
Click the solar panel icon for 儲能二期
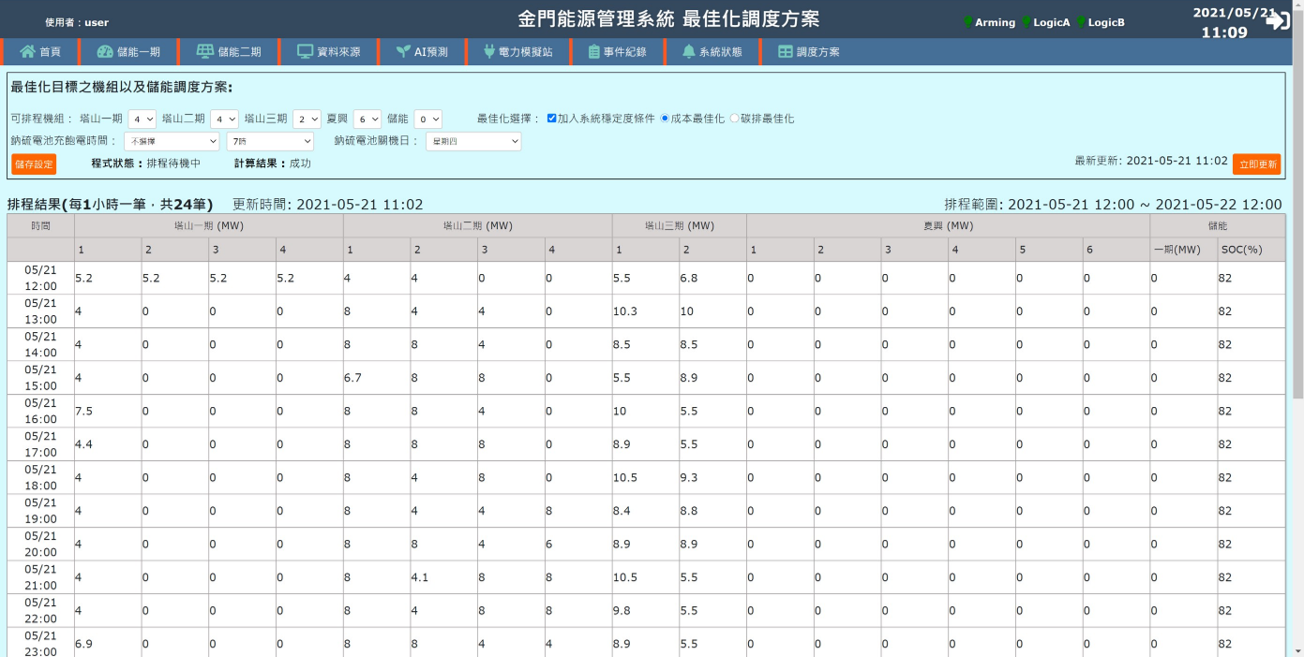(x=205, y=52)
